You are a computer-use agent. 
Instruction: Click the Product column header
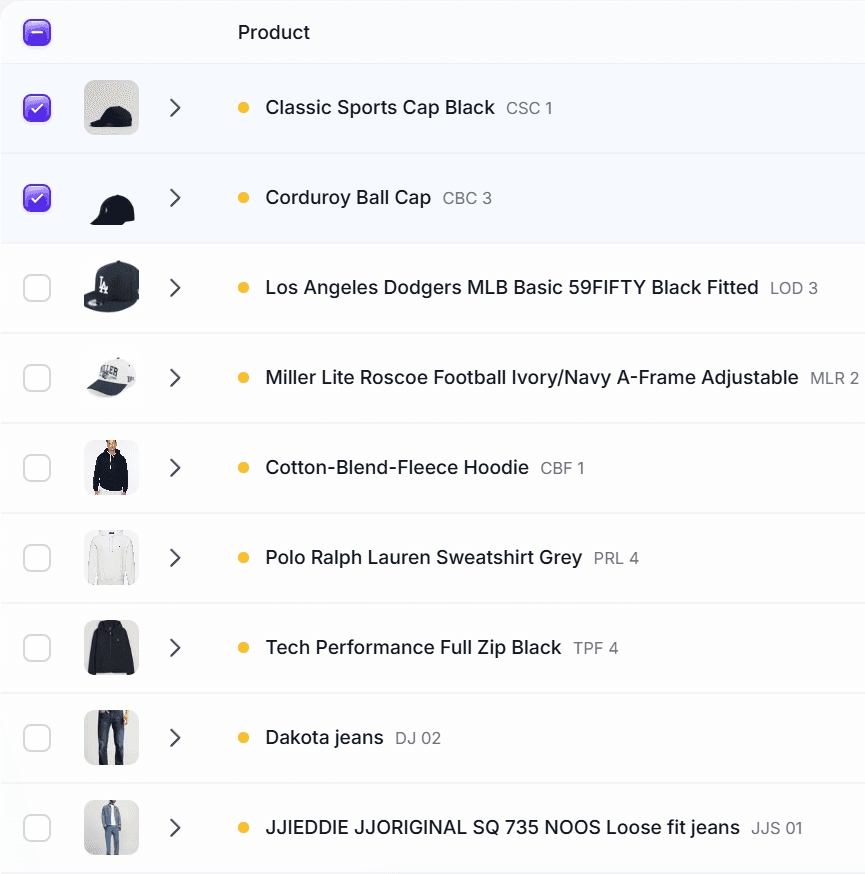coord(273,32)
